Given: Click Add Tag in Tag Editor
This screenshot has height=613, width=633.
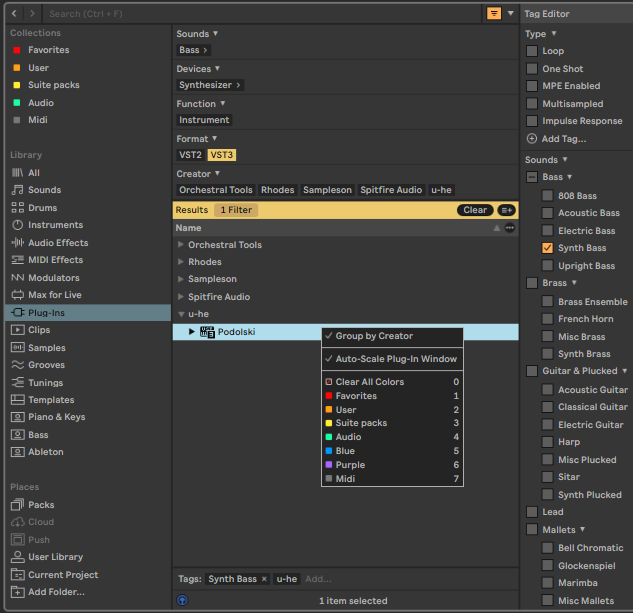Looking at the screenshot, I should coord(557,139).
